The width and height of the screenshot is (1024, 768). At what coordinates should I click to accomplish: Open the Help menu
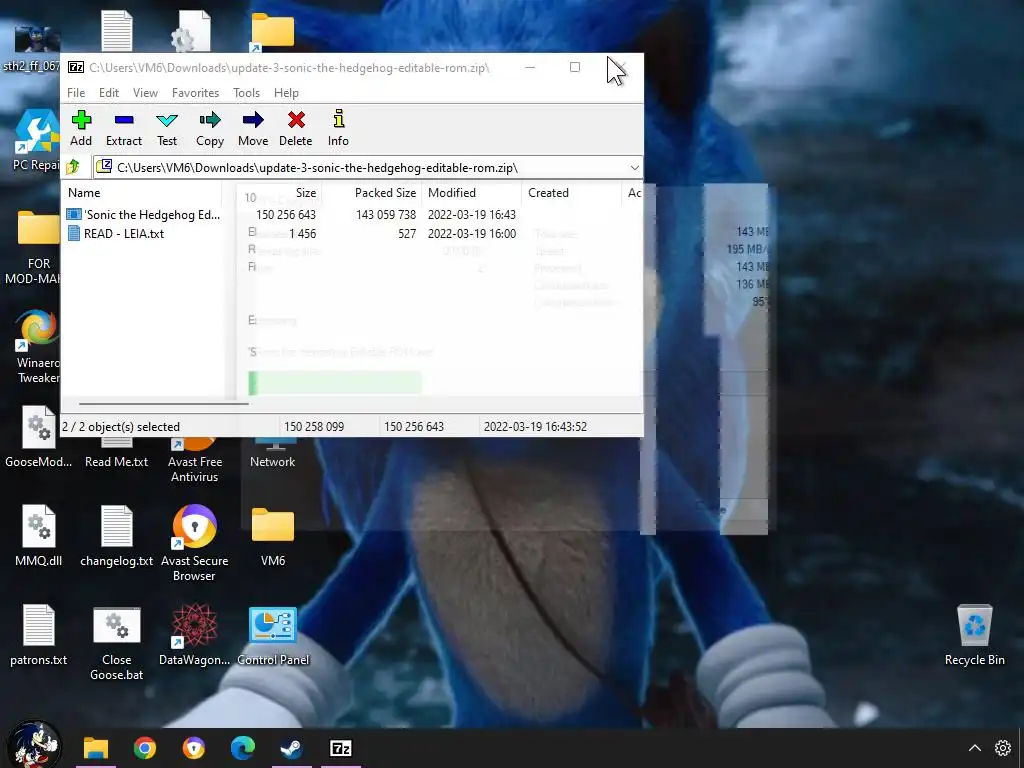click(x=286, y=93)
